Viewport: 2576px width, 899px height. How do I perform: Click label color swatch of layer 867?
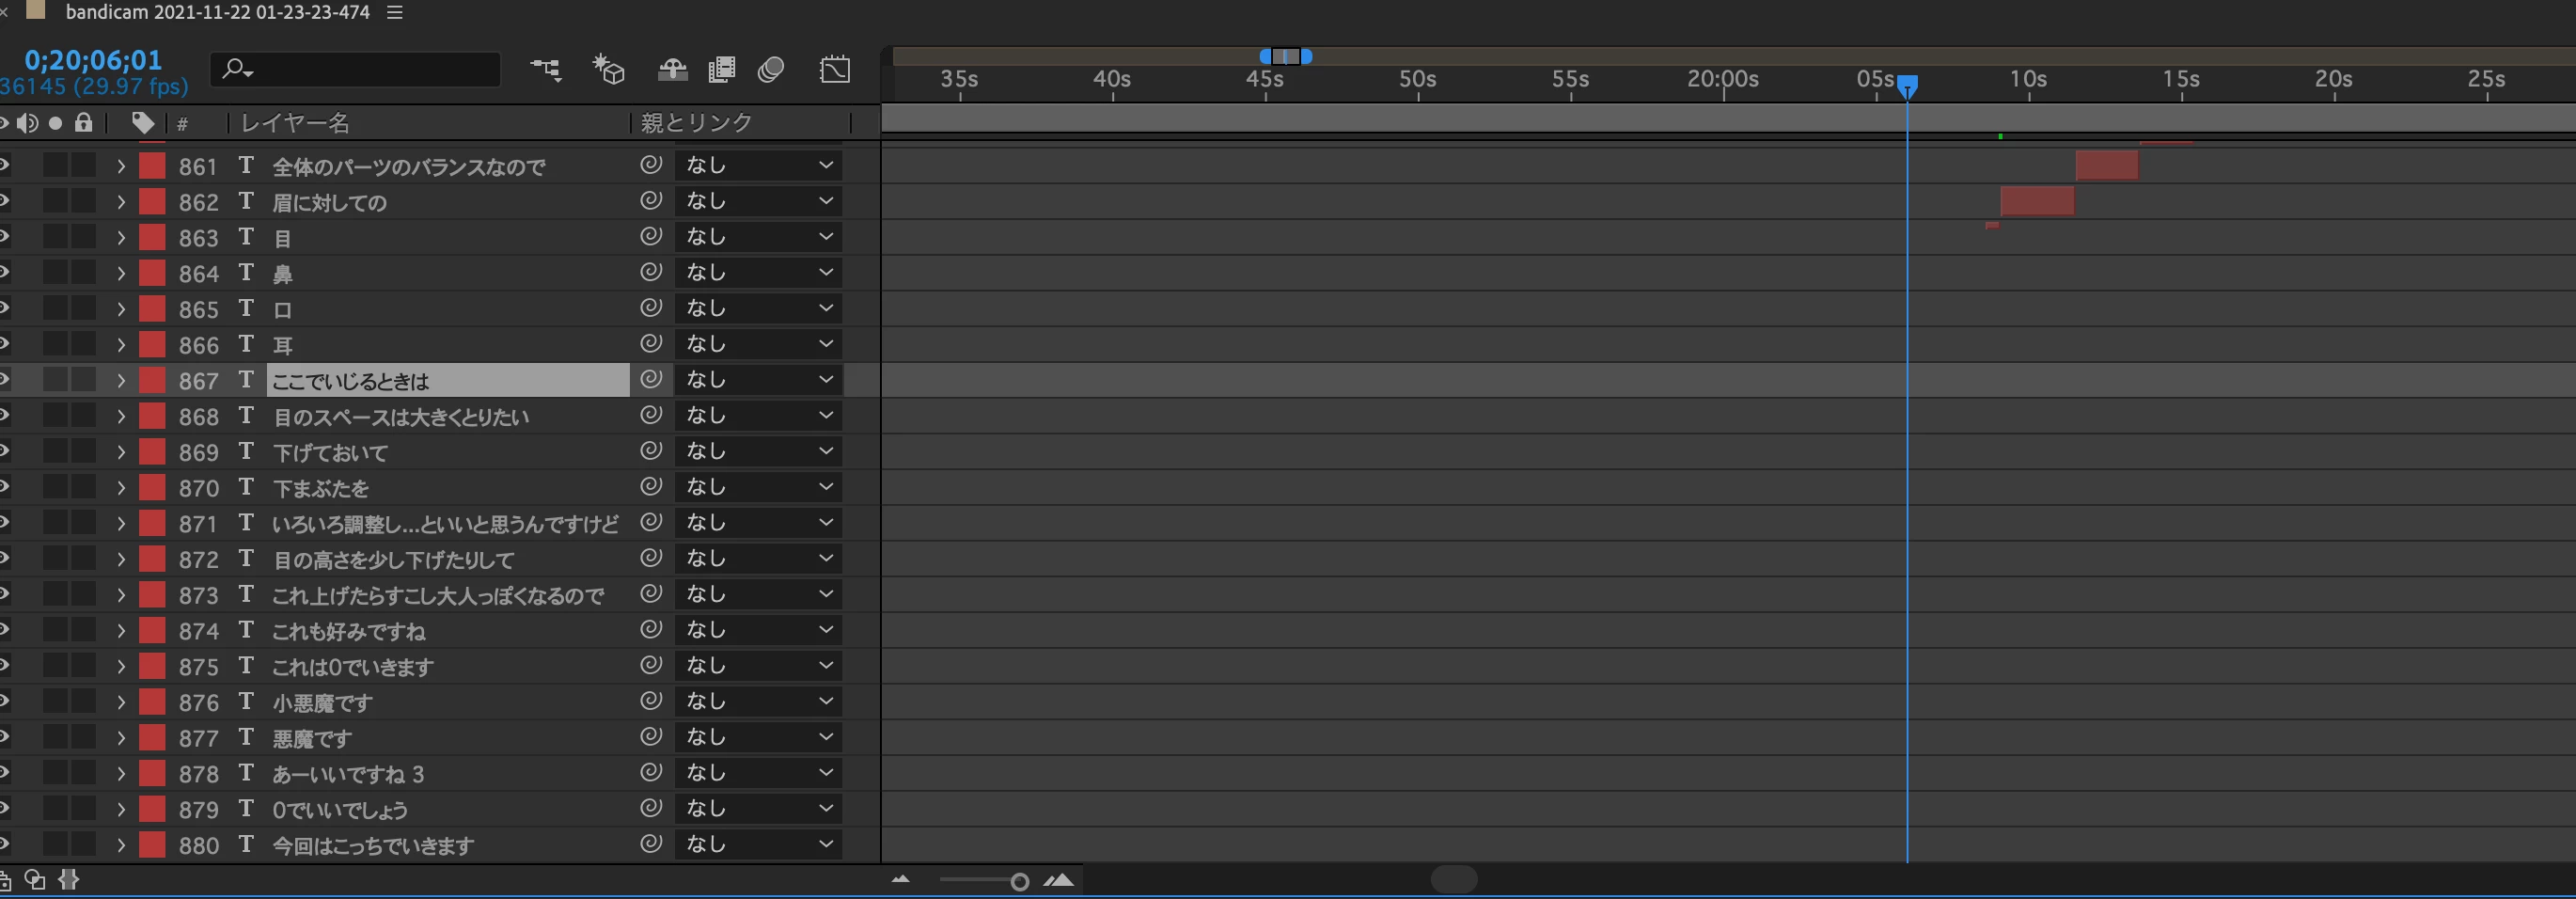(x=152, y=380)
